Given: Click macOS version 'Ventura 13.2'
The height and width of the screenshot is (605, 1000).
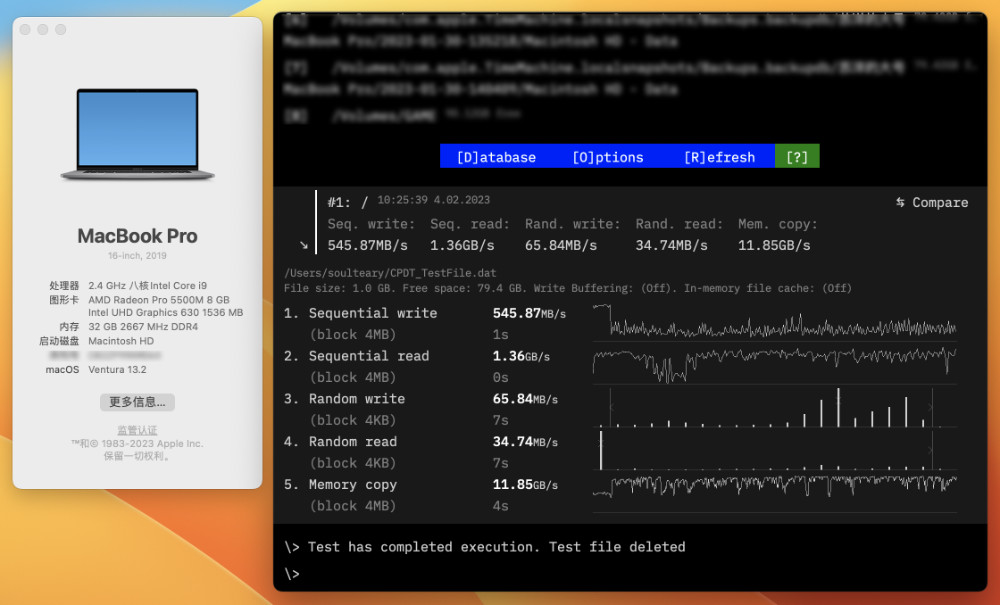Looking at the screenshot, I should (117, 370).
